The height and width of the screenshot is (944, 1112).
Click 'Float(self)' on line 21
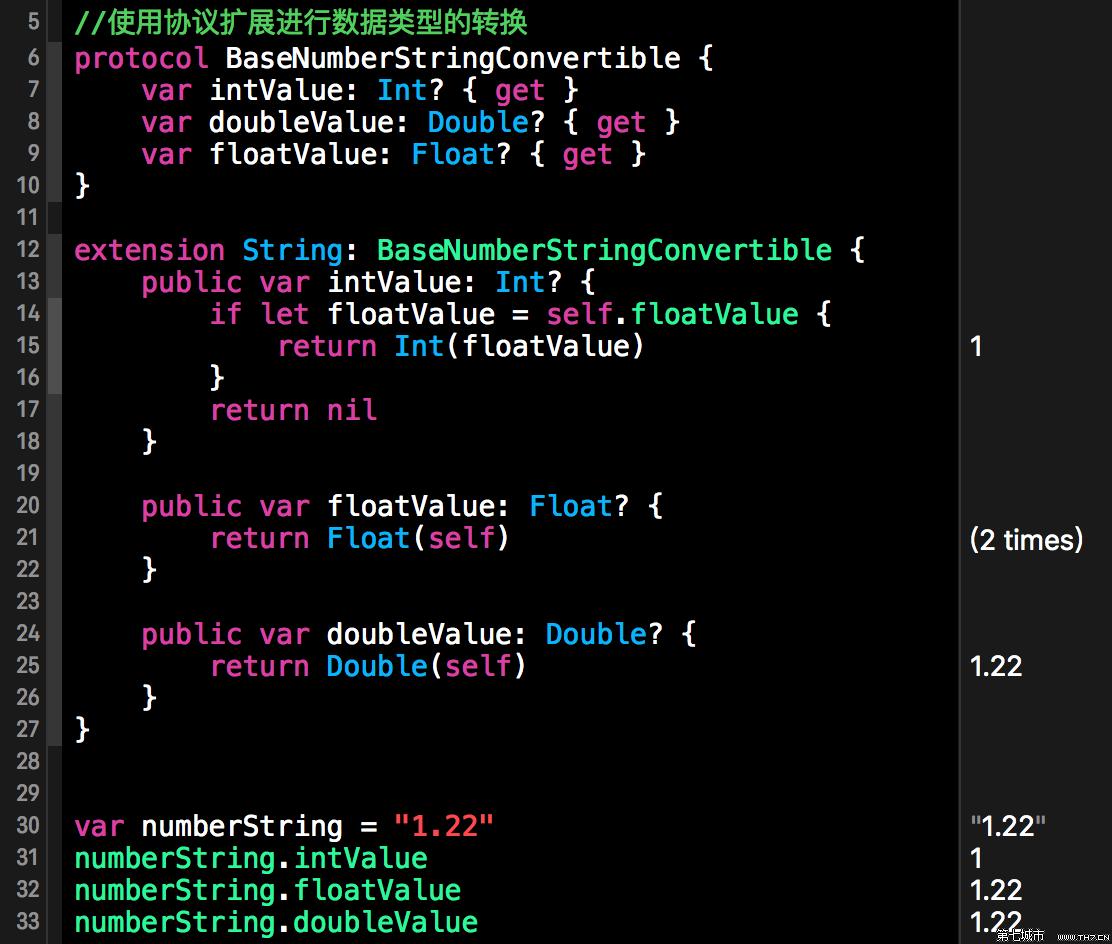(x=418, y=538)
